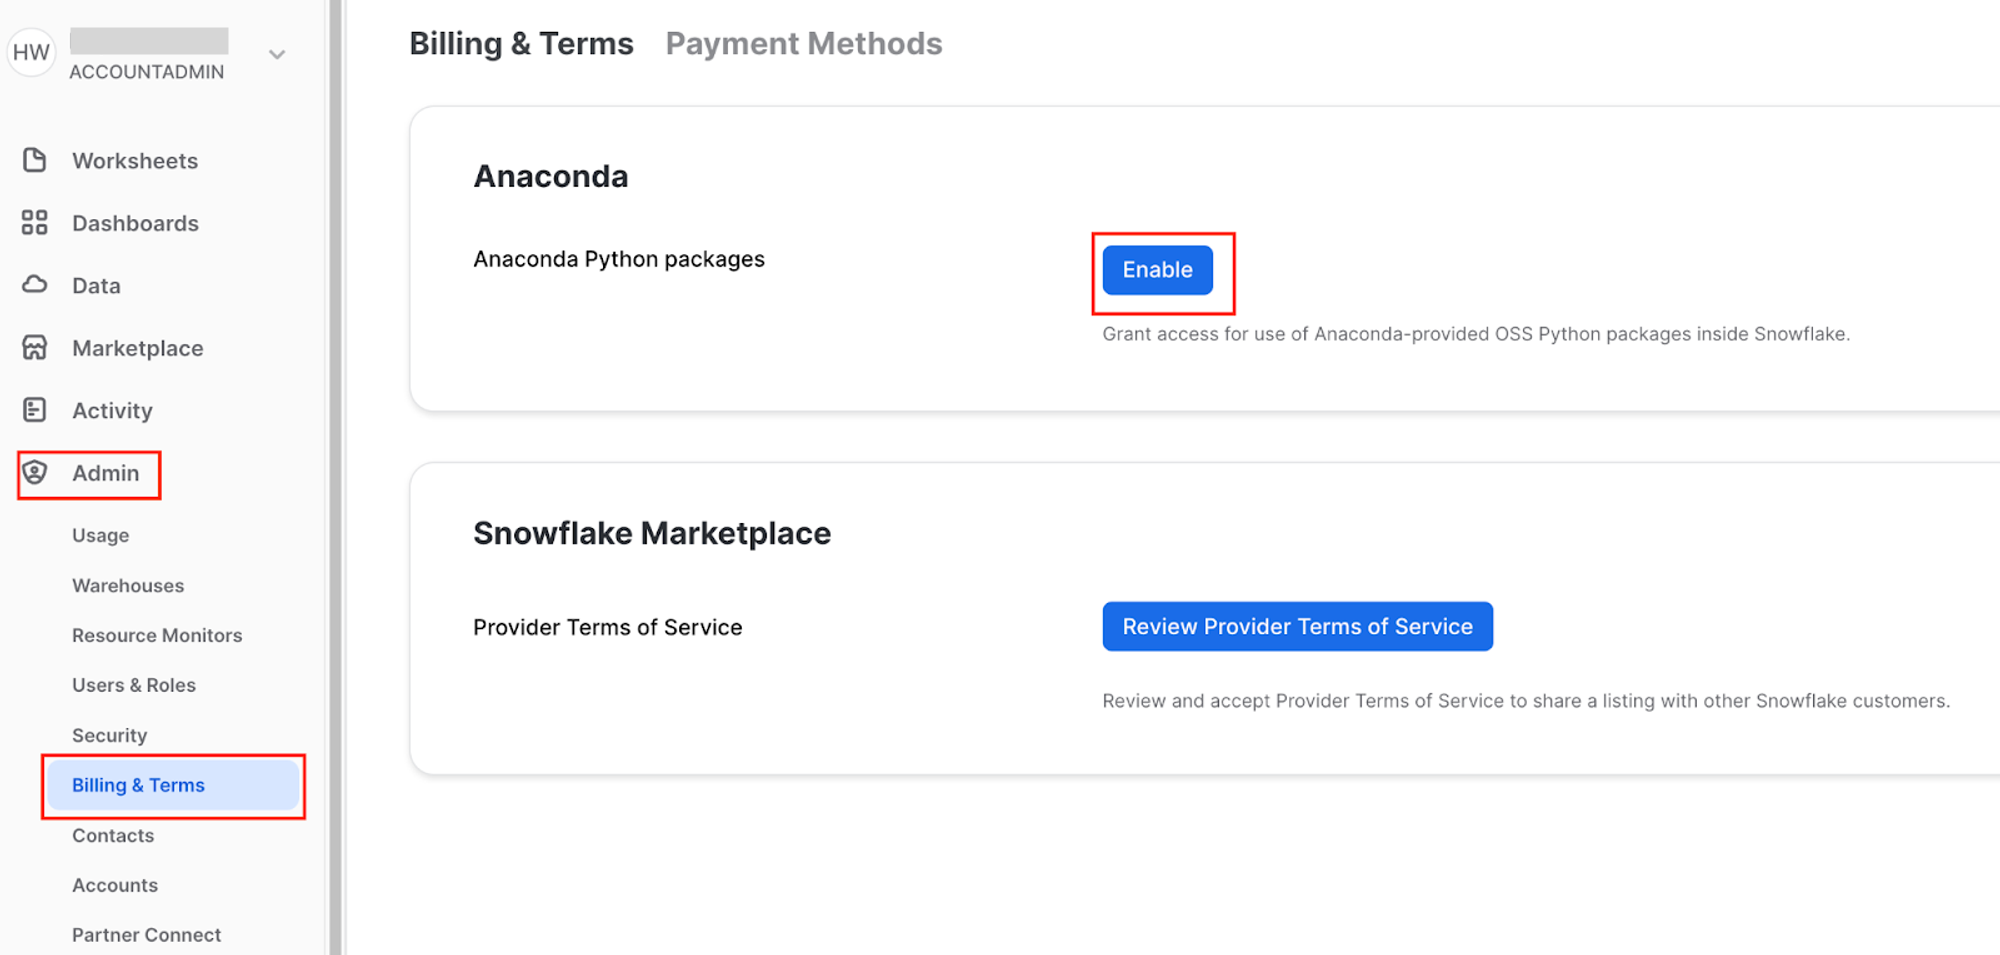Expand the account role dropdown chevron

pos(277,54)
